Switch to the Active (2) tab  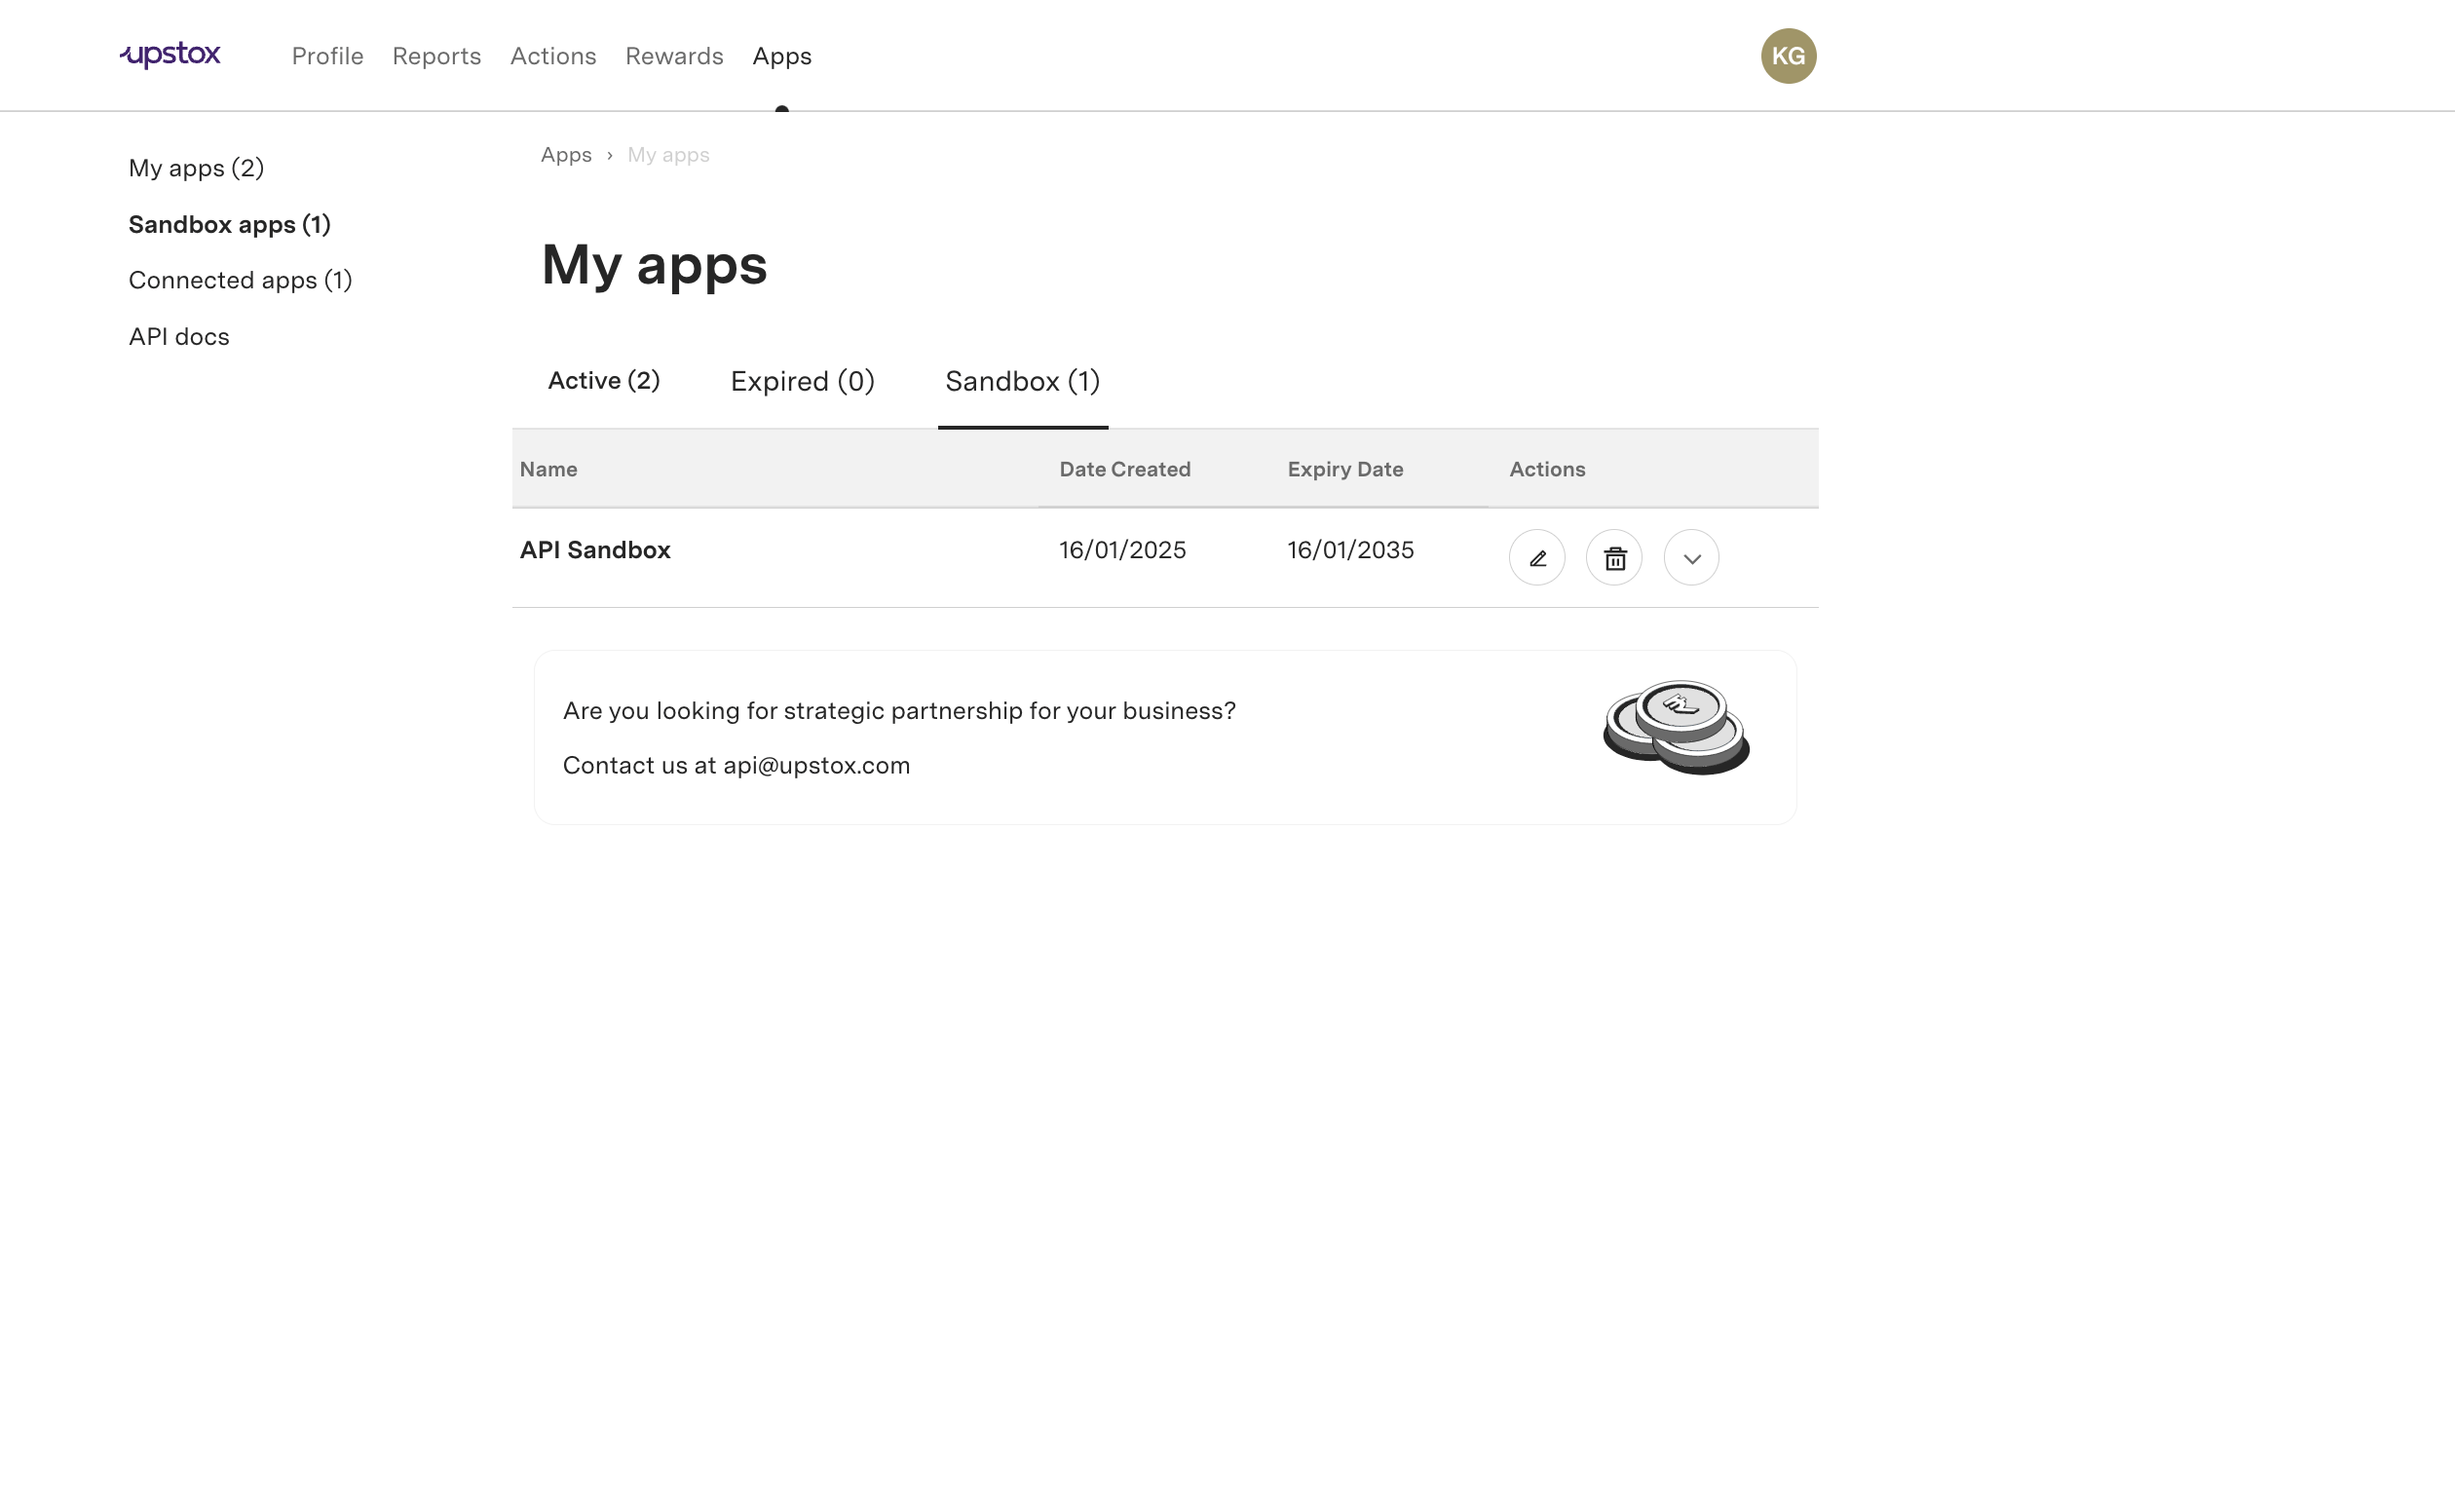click(603, 381)
